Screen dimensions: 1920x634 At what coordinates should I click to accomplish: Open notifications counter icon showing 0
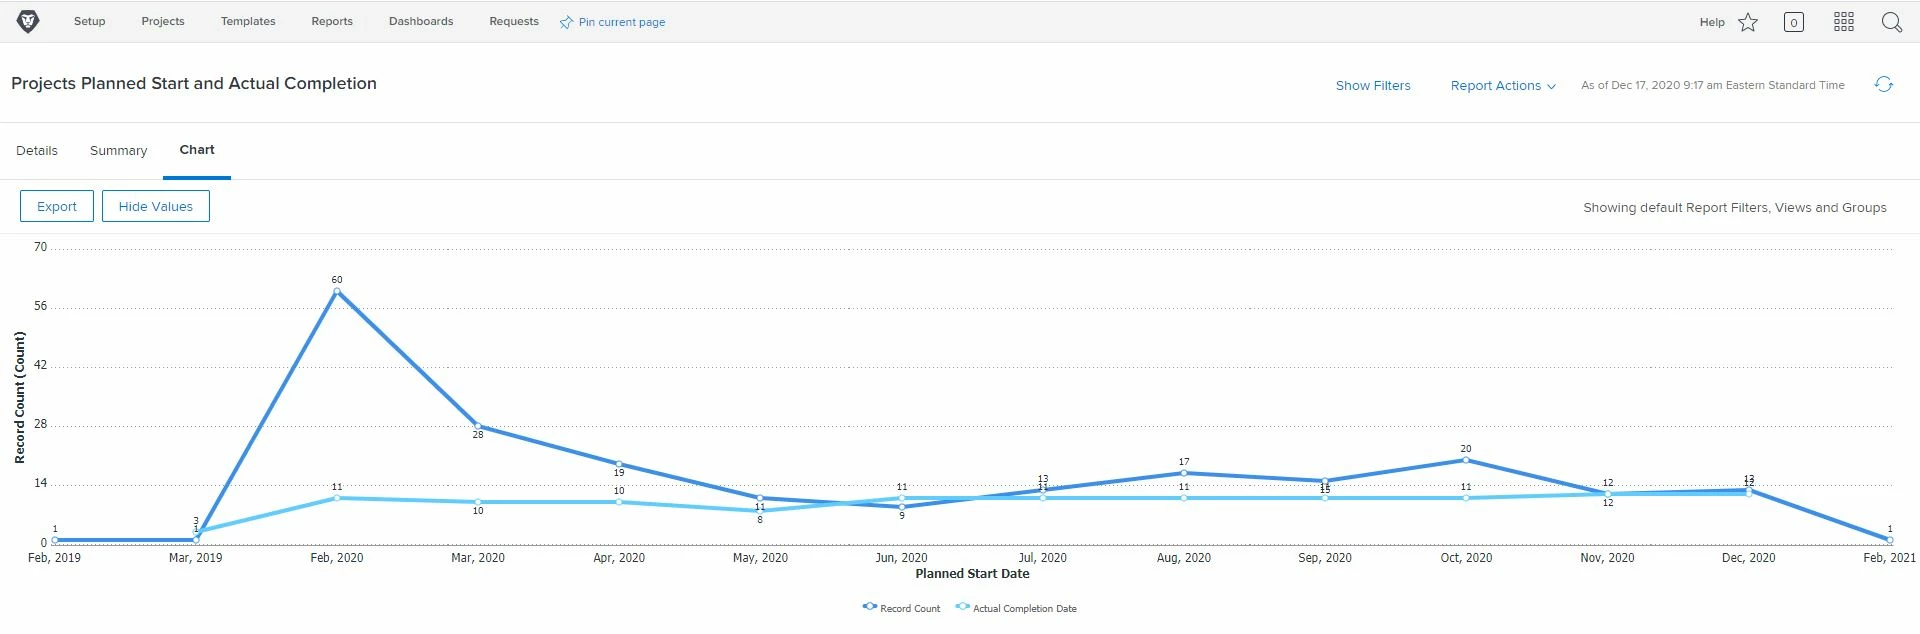click(1794, 22)
